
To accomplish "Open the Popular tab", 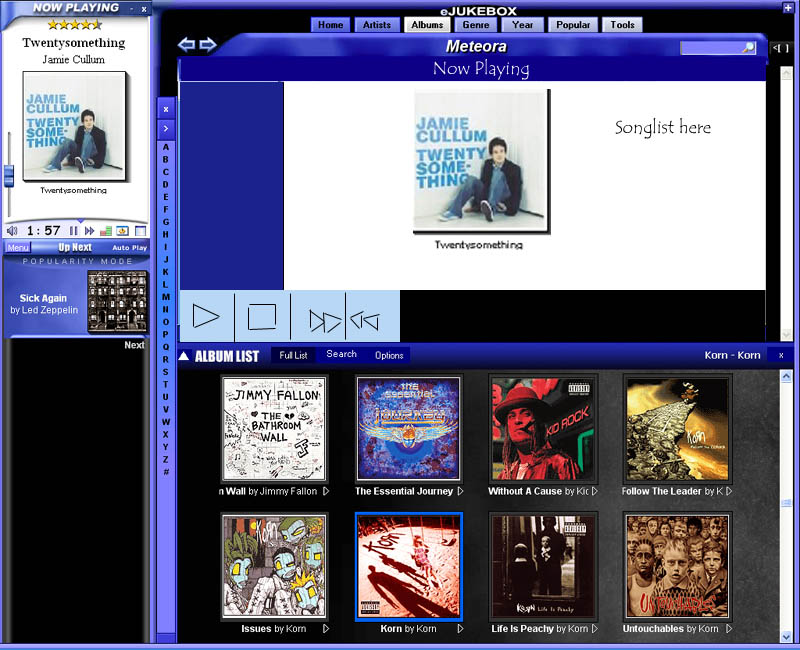I will [x=573, y=24].
